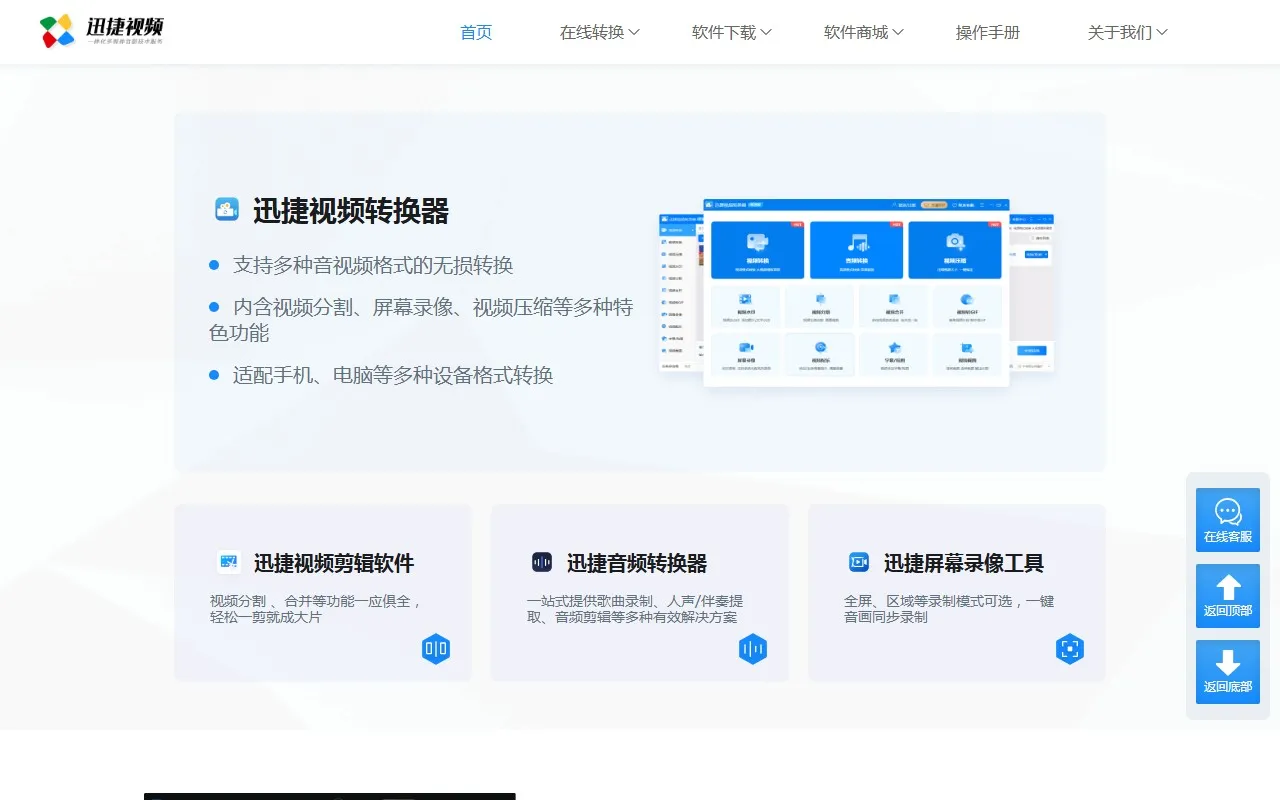Click the 返回顶部 button
Screen dimensions: 1280x800
coord(1228,596)
